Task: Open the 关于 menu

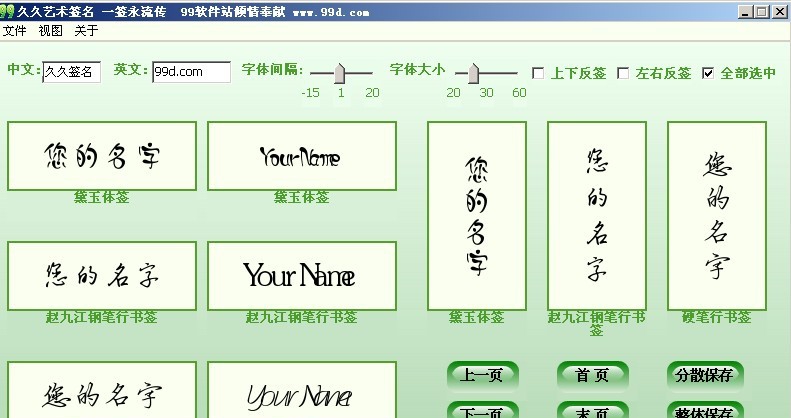Action: click(x=86, y=31)
